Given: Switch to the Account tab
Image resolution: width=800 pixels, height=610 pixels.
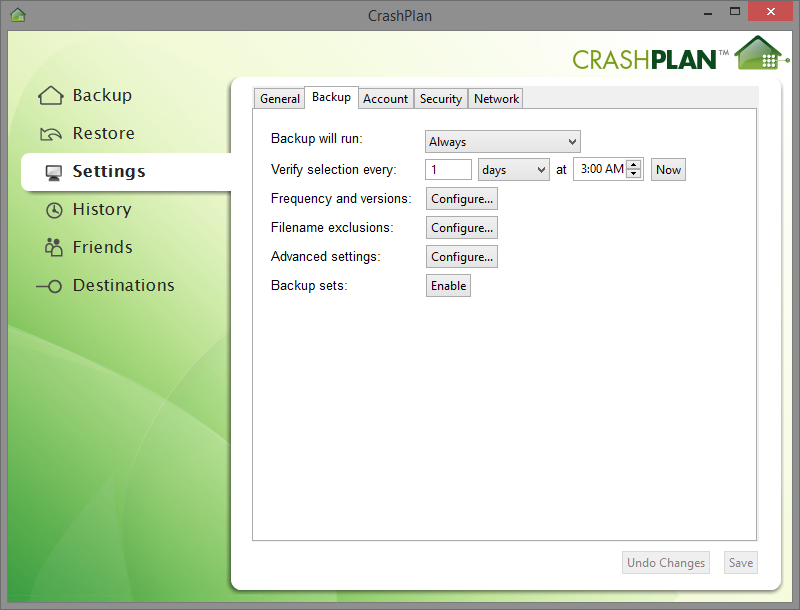Looking at the screenshot, I should click(385, 98).
